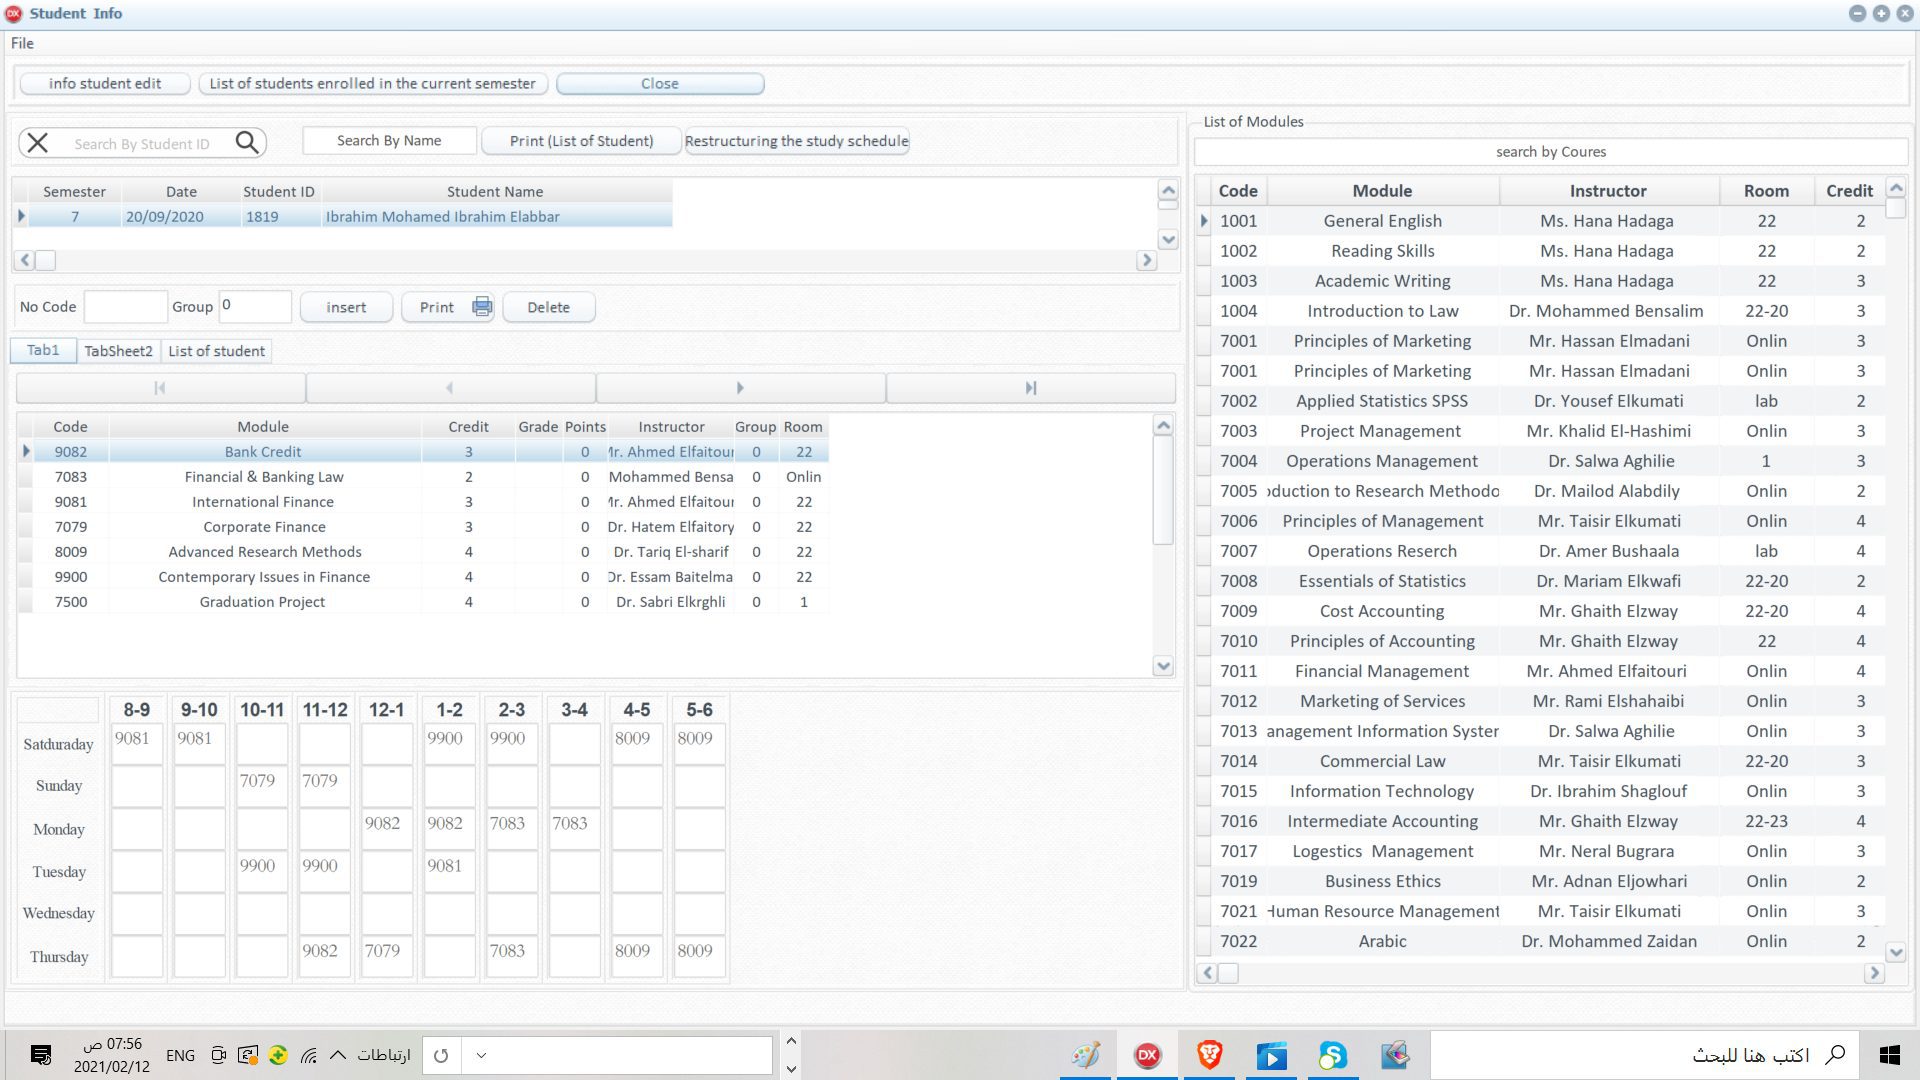Click the Credit column header in modules list
Image resolution: width=1920 pixels, height=1080 pixels.
tap(1849, 191)
